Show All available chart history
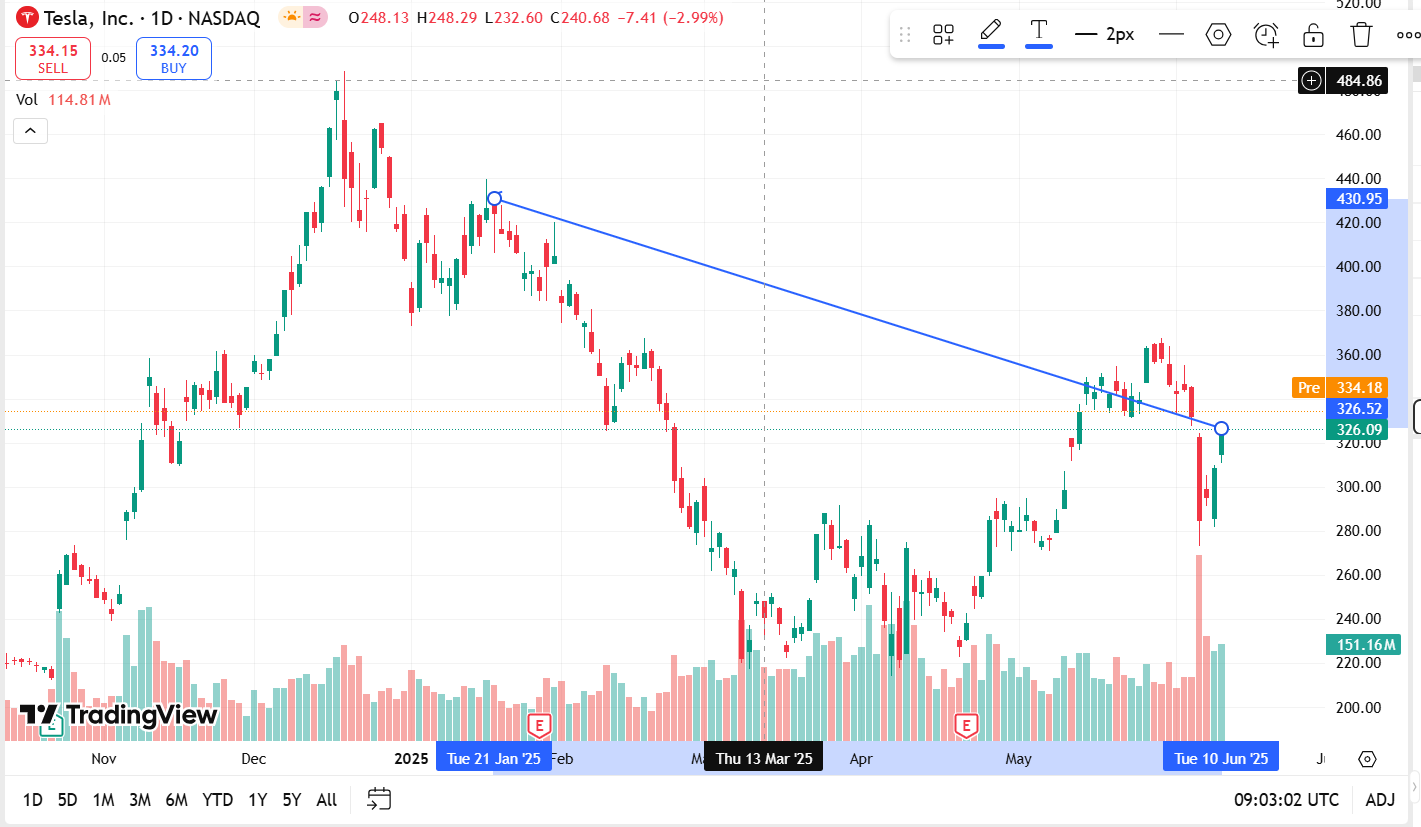Image resolution: width=1421 pixels, height=827 pixels. click(326, 800)
